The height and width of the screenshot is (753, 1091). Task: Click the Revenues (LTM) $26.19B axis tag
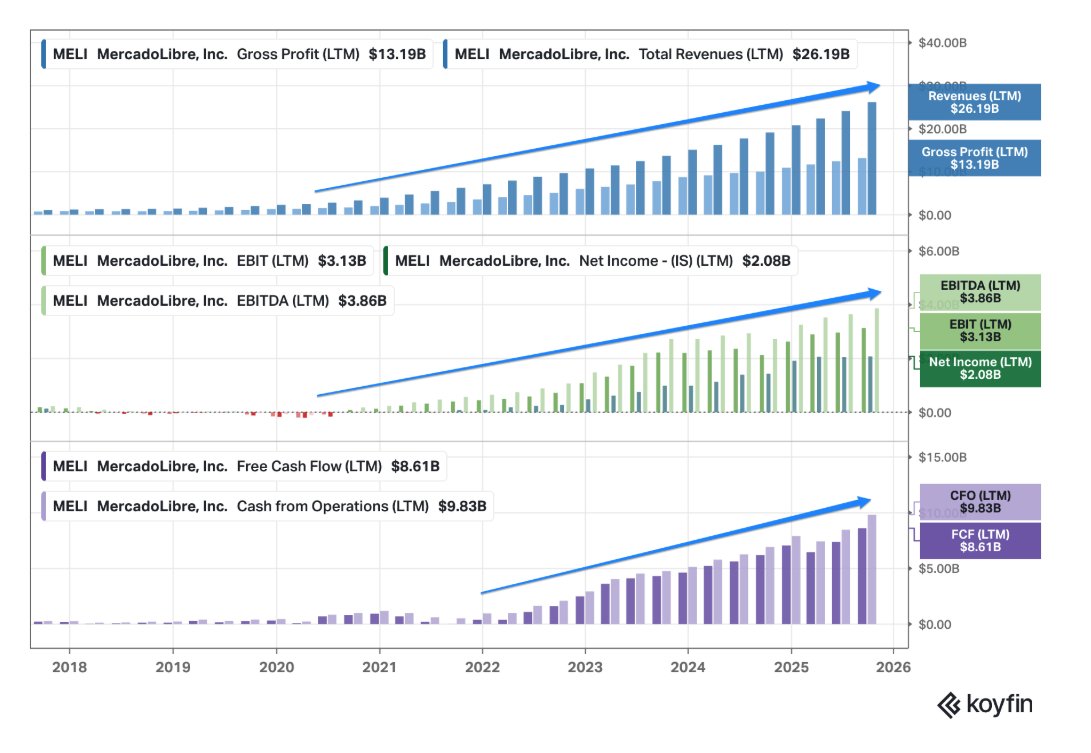pyautogui.click(x=975, y=102)
